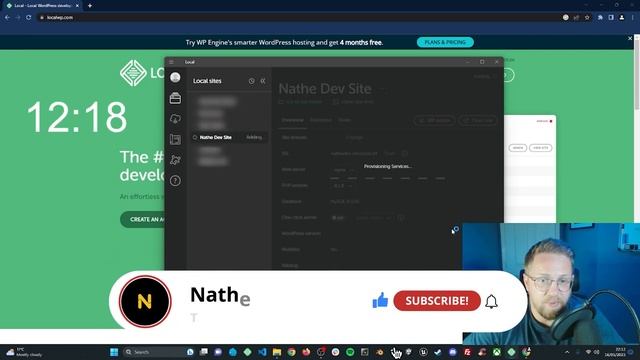640x360 pixels.
Task: Open Xbox app from taskbar
Action: click(x=497, y=352)
